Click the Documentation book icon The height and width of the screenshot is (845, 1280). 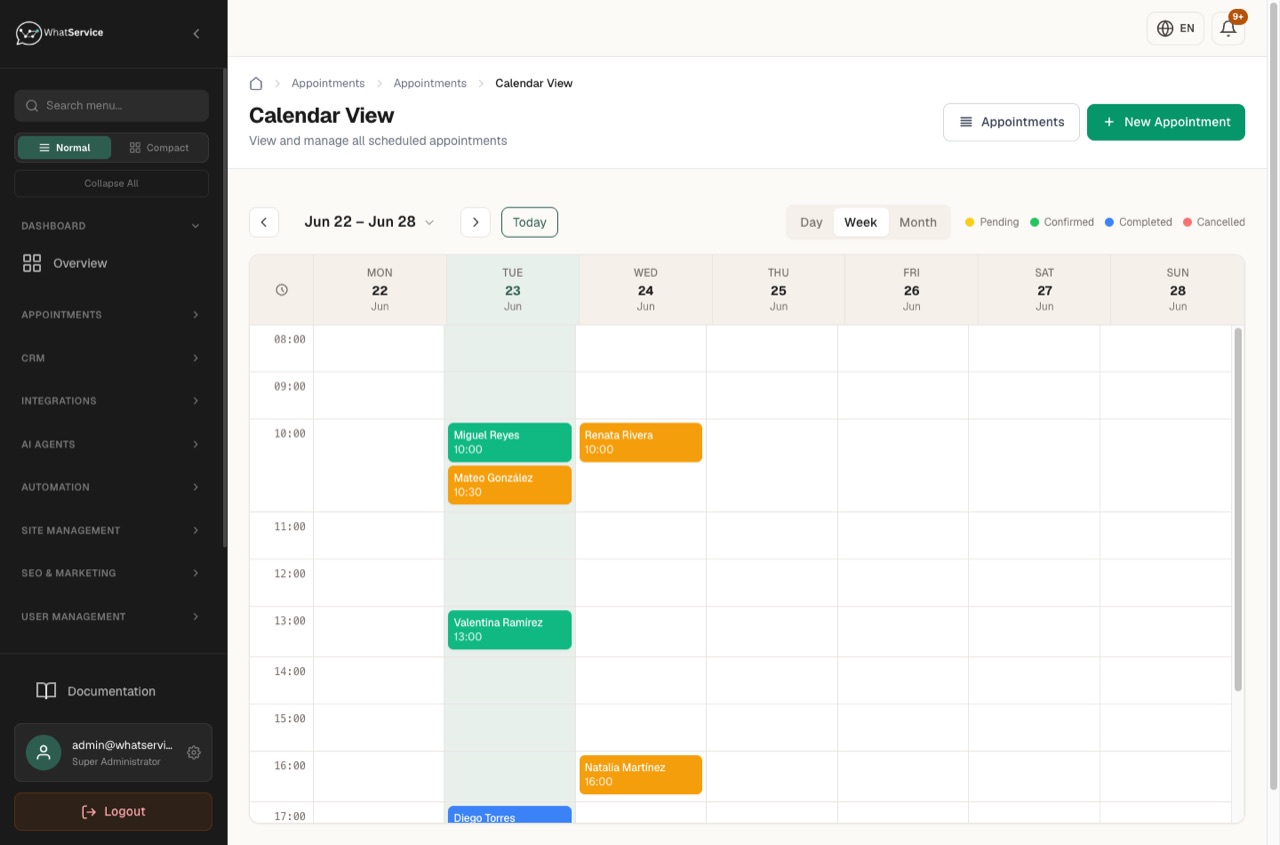[46, 691]
